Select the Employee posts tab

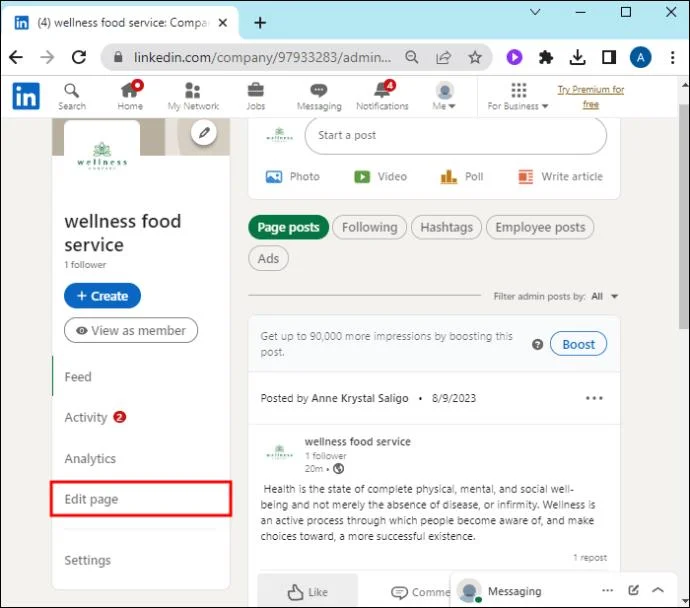pos(540,227)
